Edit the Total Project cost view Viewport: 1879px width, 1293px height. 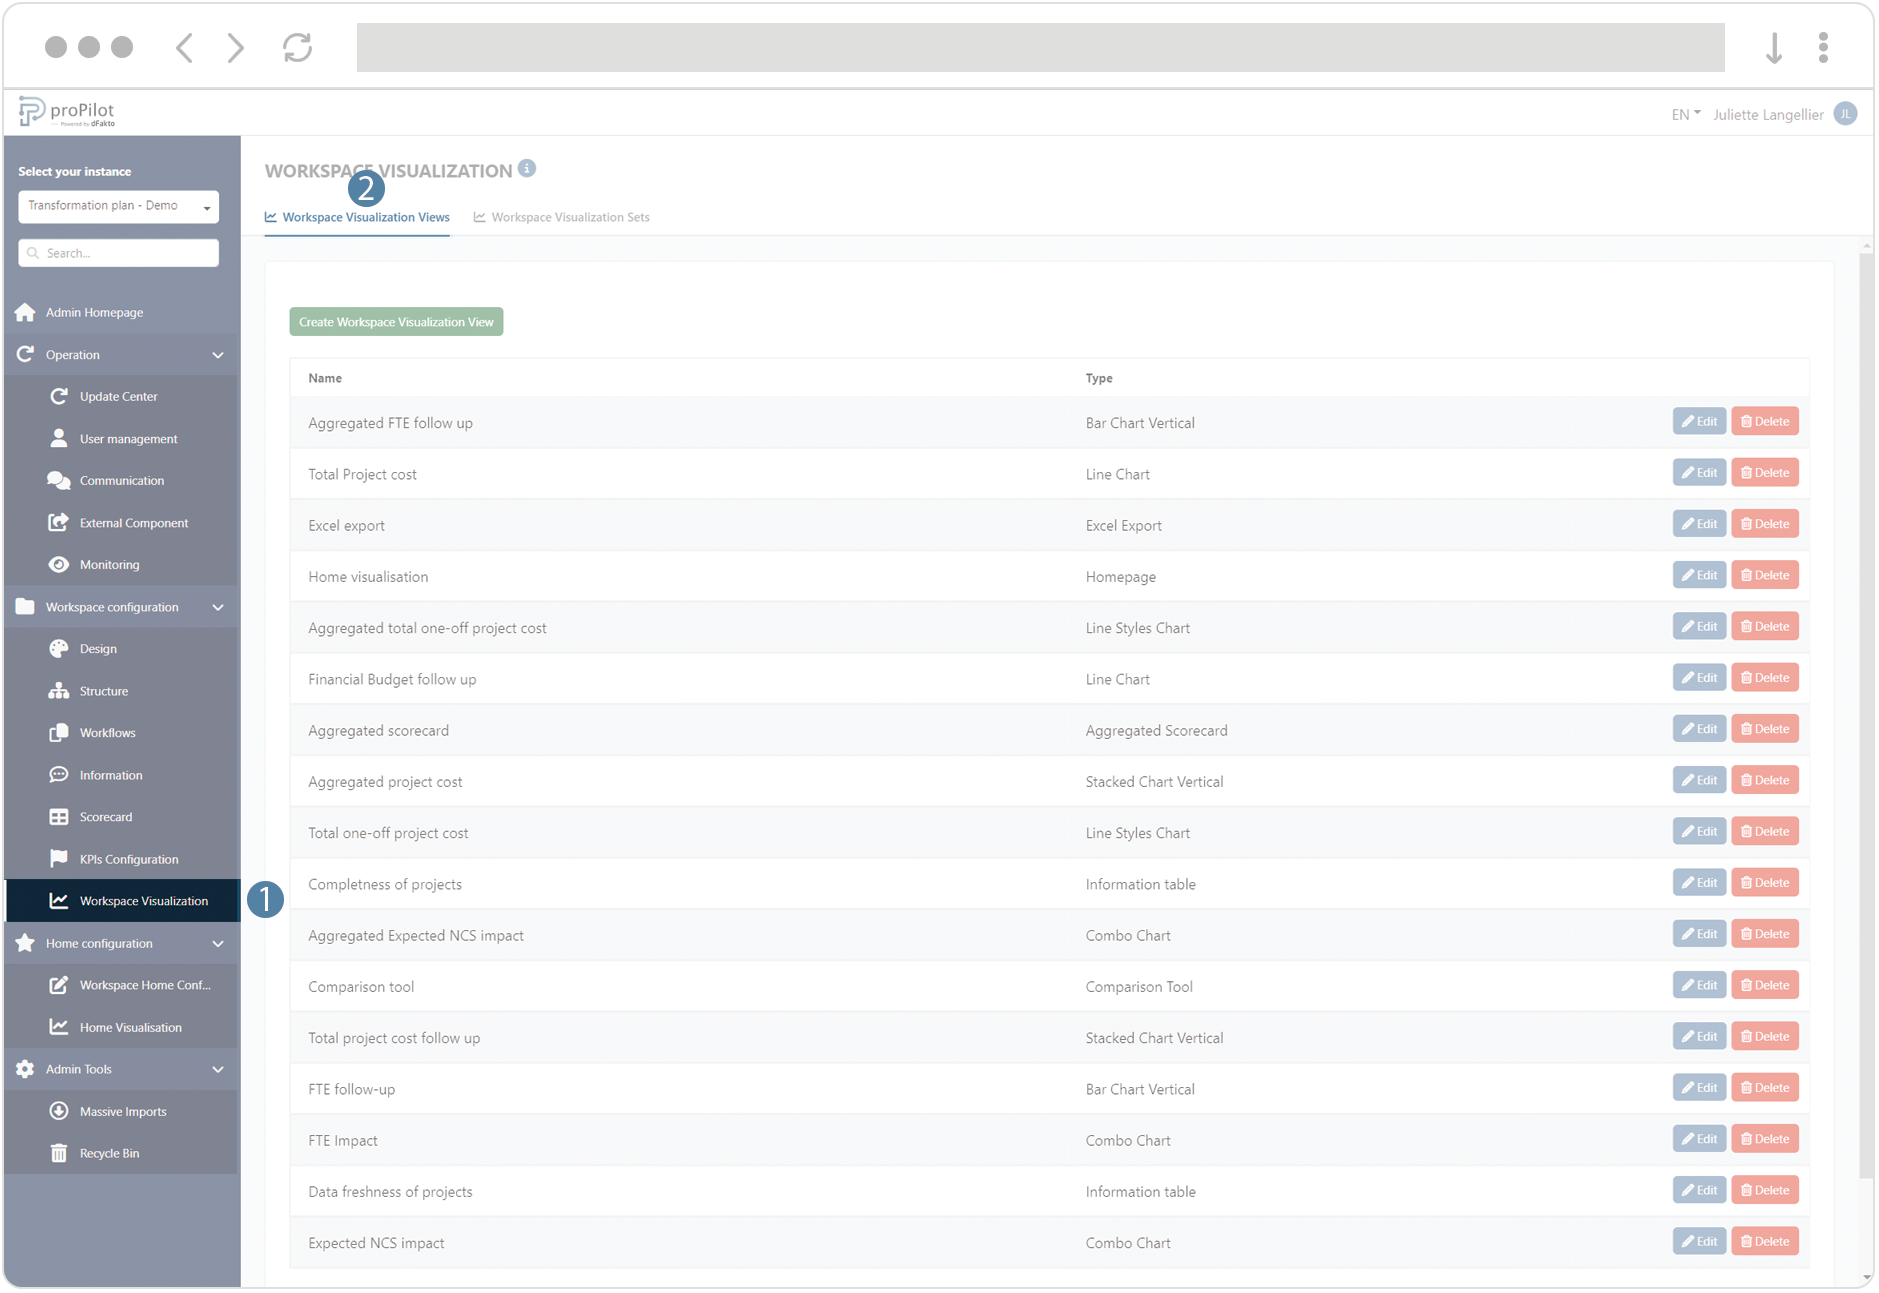(x=1698, y=472)
